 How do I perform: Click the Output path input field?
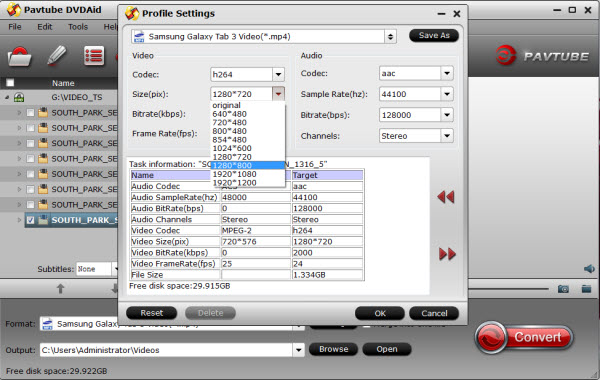[167, 350]
